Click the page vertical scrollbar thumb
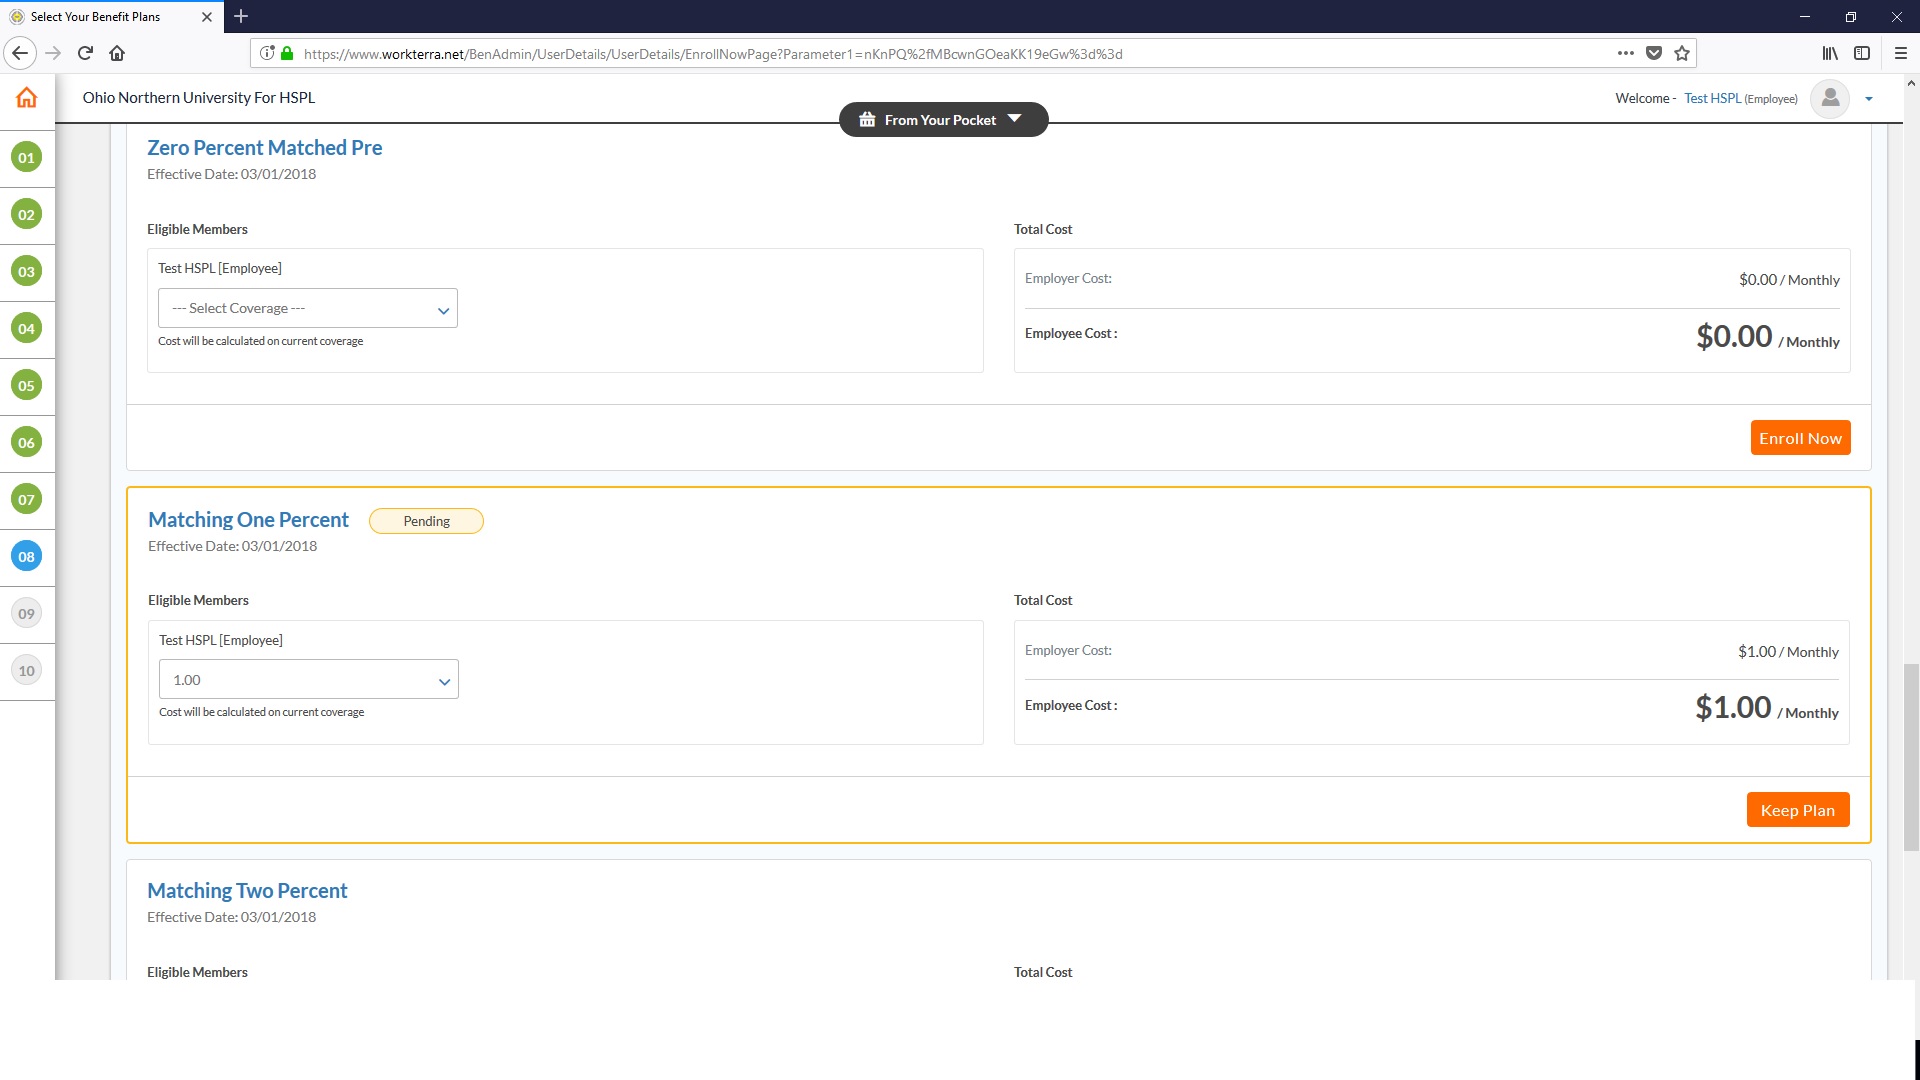 (1911, 755)
